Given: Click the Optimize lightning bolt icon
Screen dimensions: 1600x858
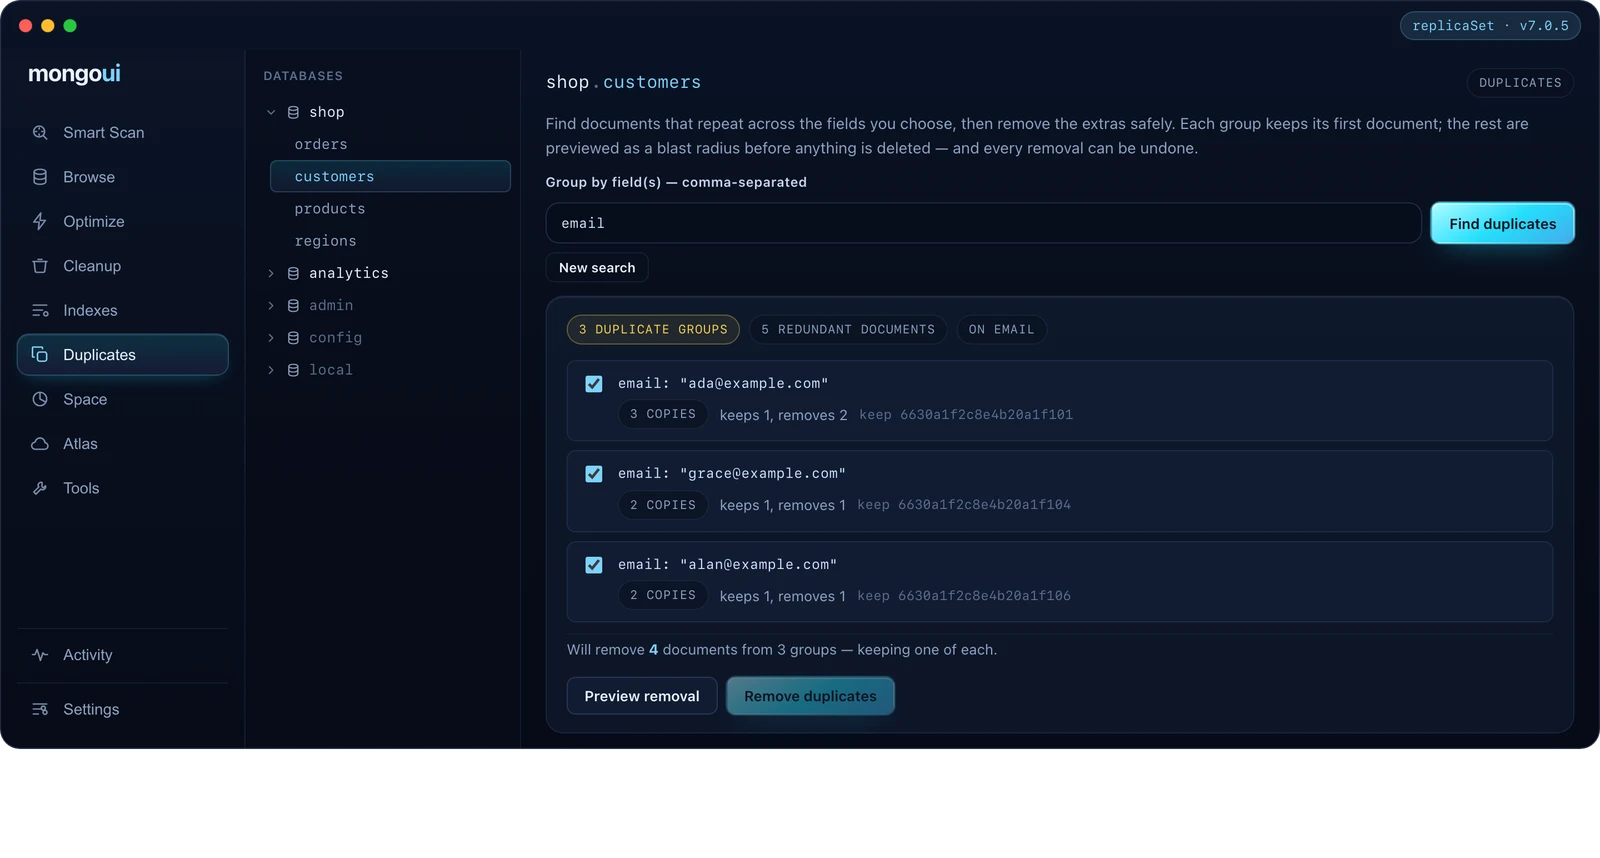Looking at the screenshot, I should pos(40,221).
